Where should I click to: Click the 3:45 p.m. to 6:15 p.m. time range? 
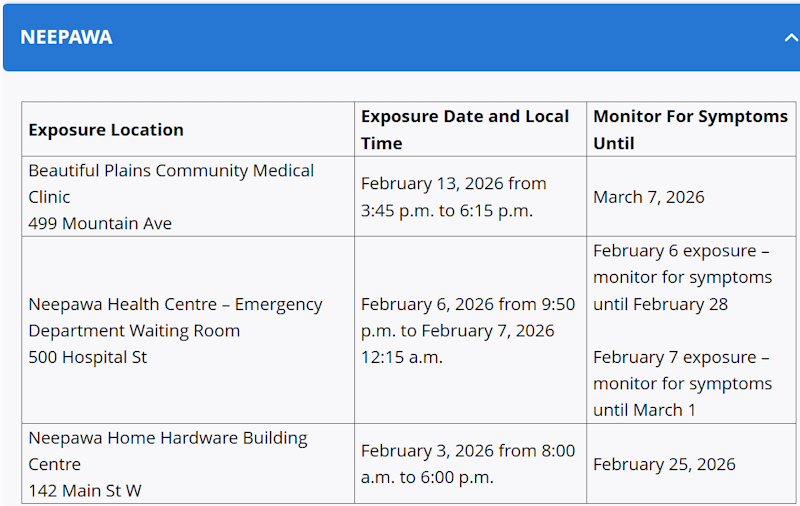click(446, 211)
